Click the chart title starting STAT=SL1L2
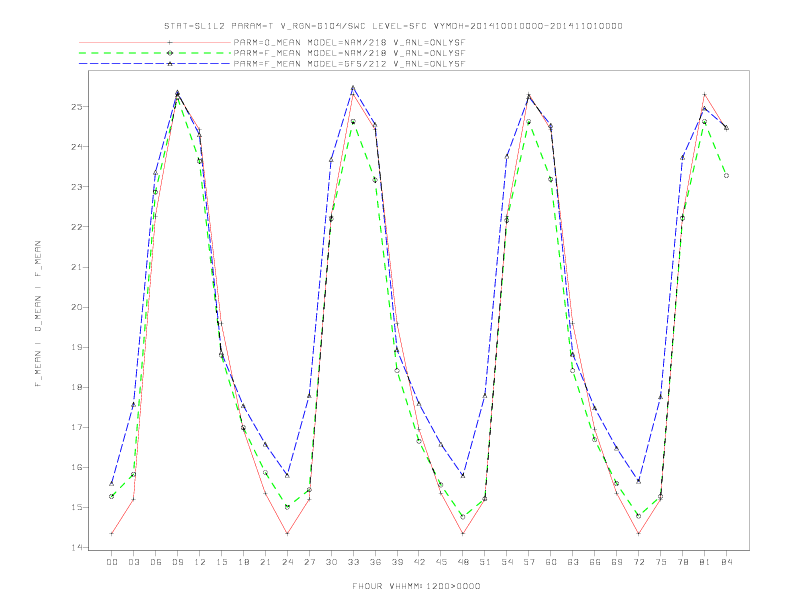The width and height of the screenshot is (792, 612). point(393,26)
